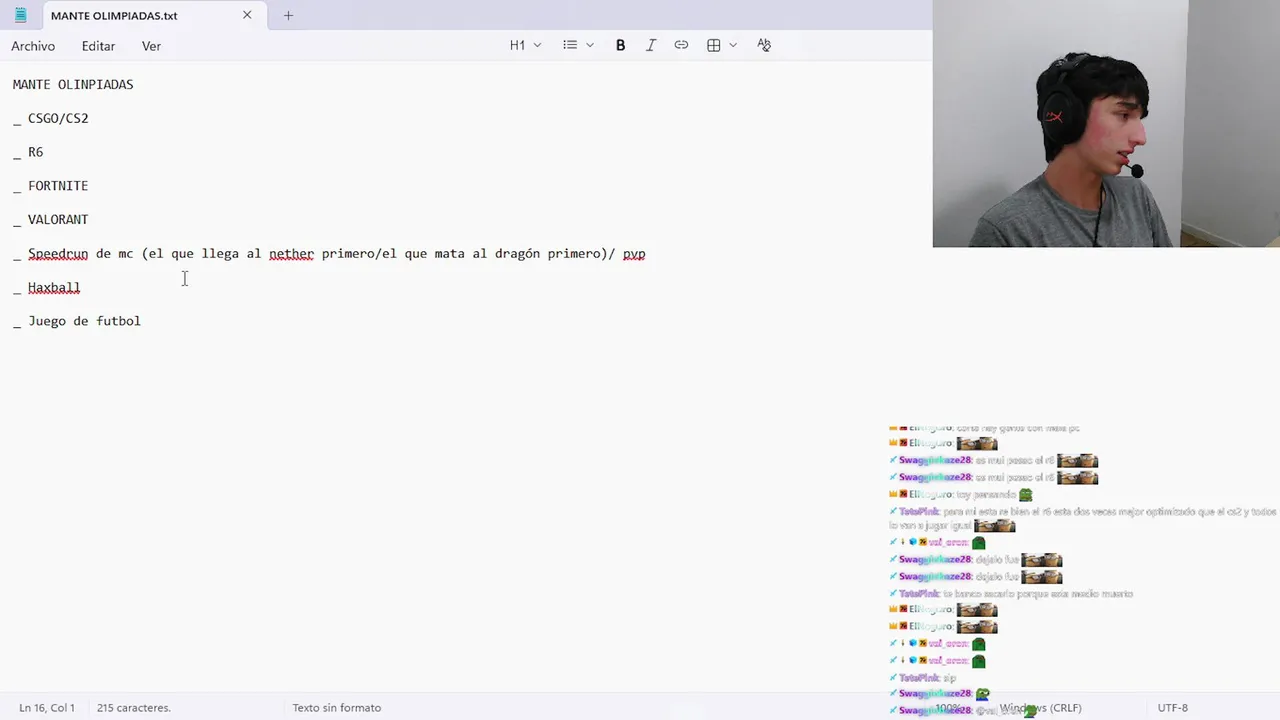Close the MANTE OLIMPIADAS.txt tab
Image resolution: width=1280 pixels, height=720 pixels.
point(247,15)
